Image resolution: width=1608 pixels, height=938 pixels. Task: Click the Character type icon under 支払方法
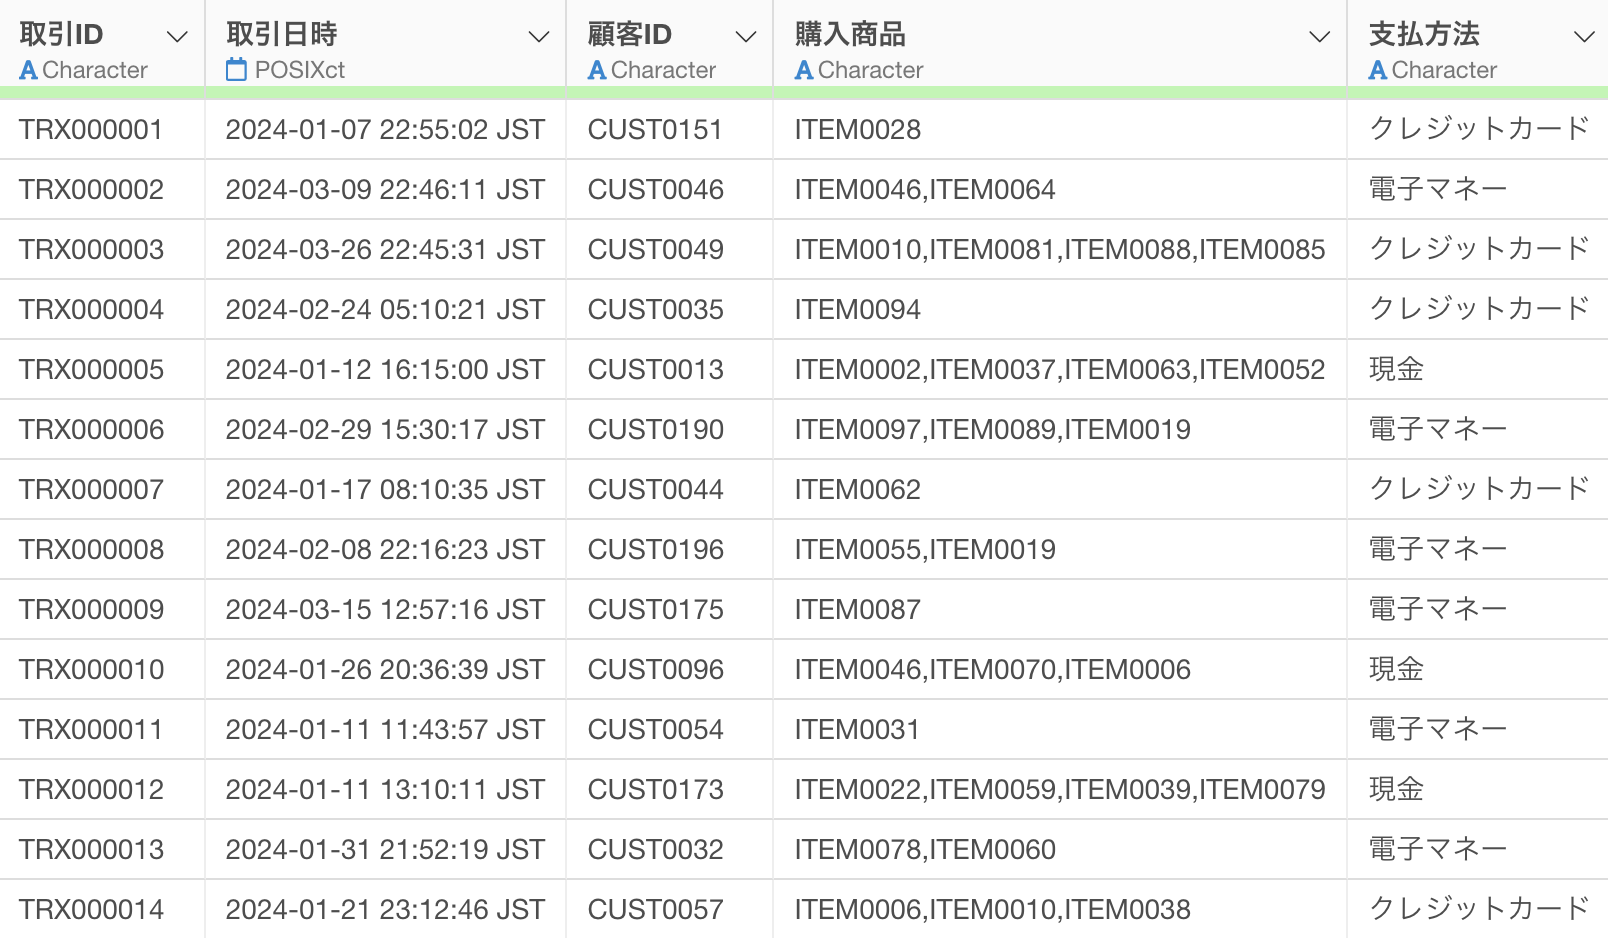point(1378,70)
